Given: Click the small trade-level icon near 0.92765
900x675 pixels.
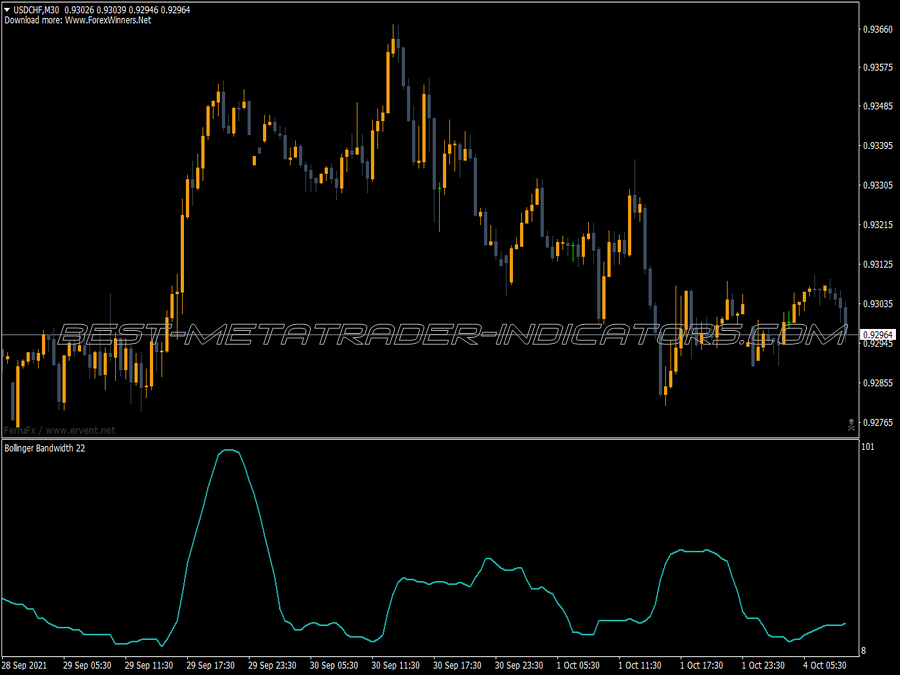Looking at the screenshot, I should pos(851,425).
